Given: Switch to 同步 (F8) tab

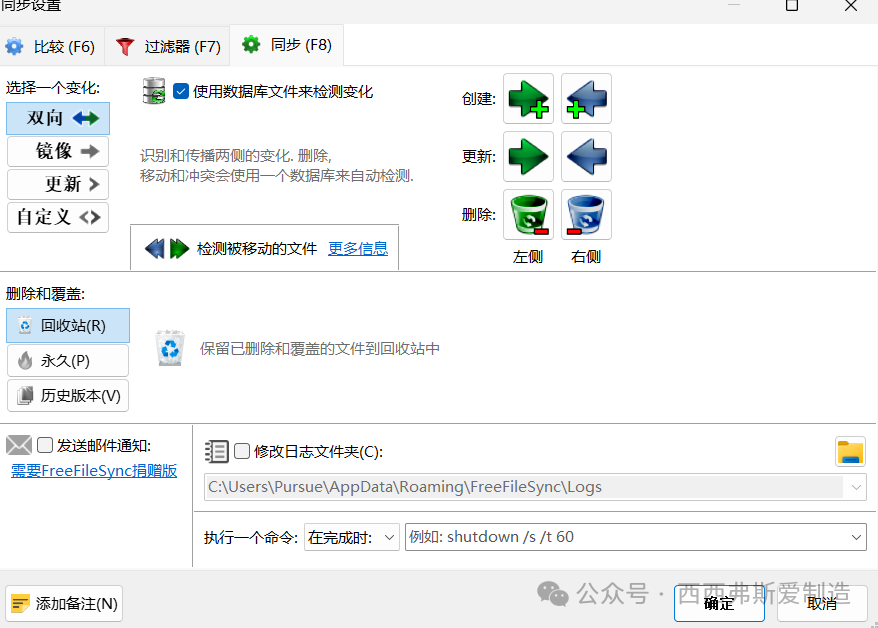Looking at the screenshot, I should [287, 45].
